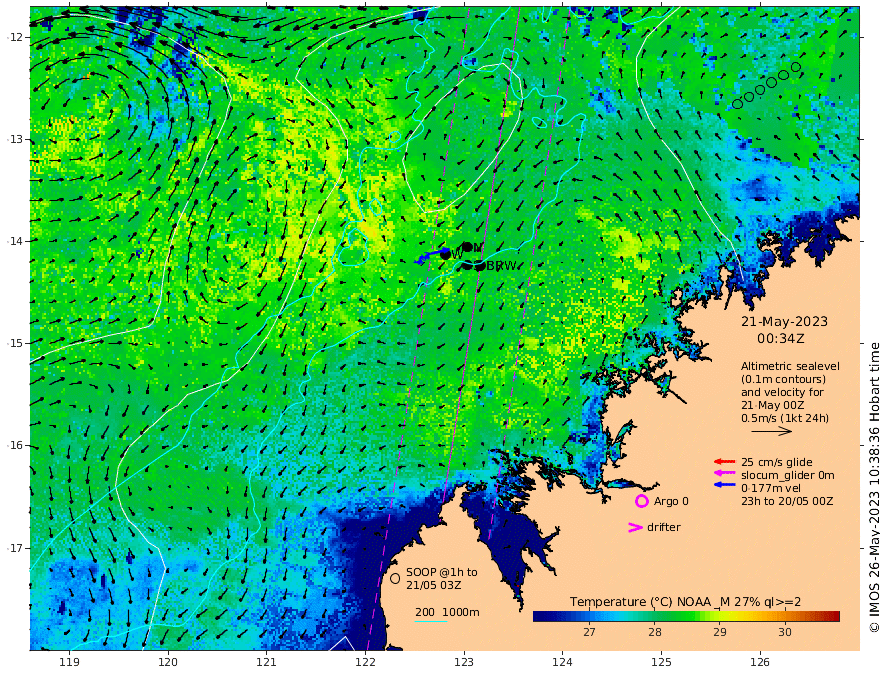Click the magenta slocum_glider legend arrow
This screenshot has height=680, width=880.
pos(724,474)
